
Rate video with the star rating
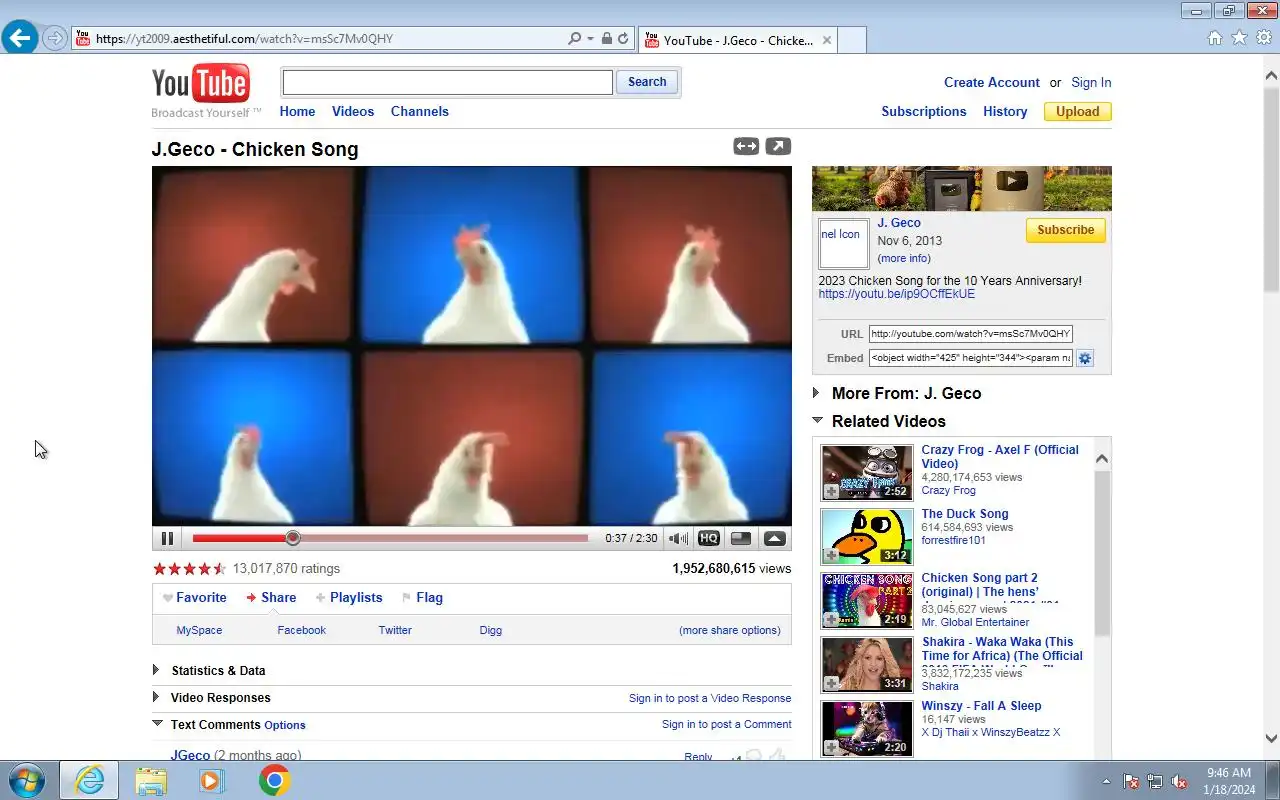[x=189, y=568]
